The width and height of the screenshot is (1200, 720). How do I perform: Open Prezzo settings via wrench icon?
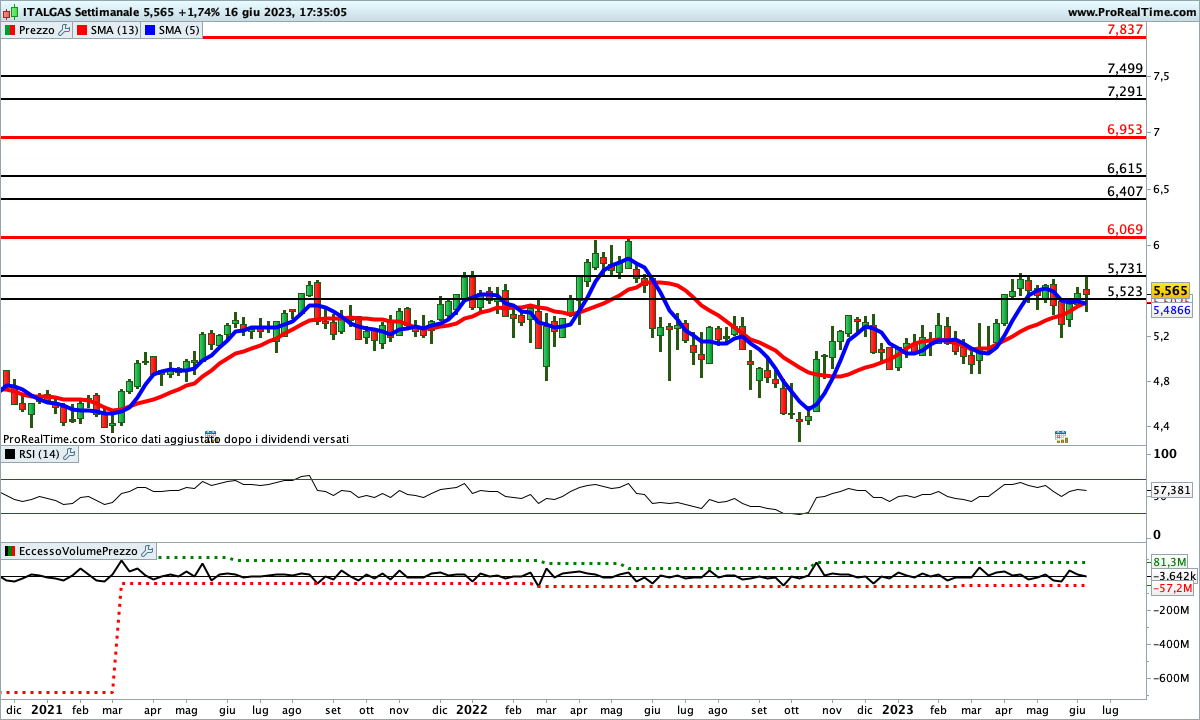click(x=65, y=30)
